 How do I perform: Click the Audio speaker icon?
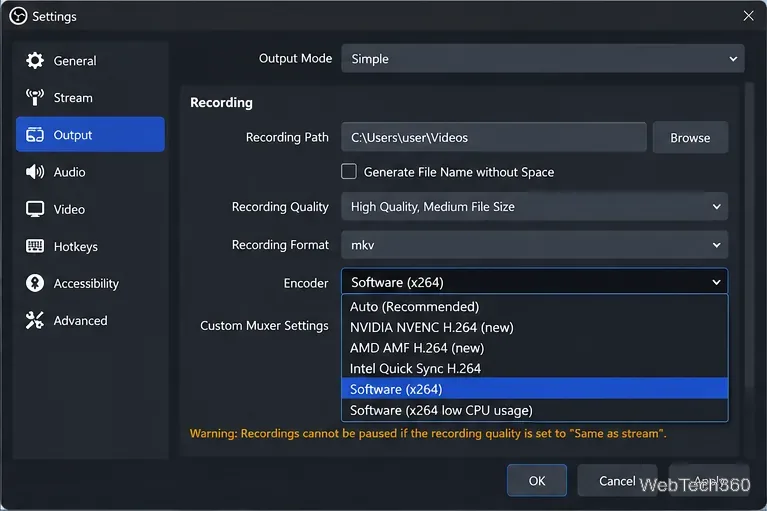(x=35, y=172)
